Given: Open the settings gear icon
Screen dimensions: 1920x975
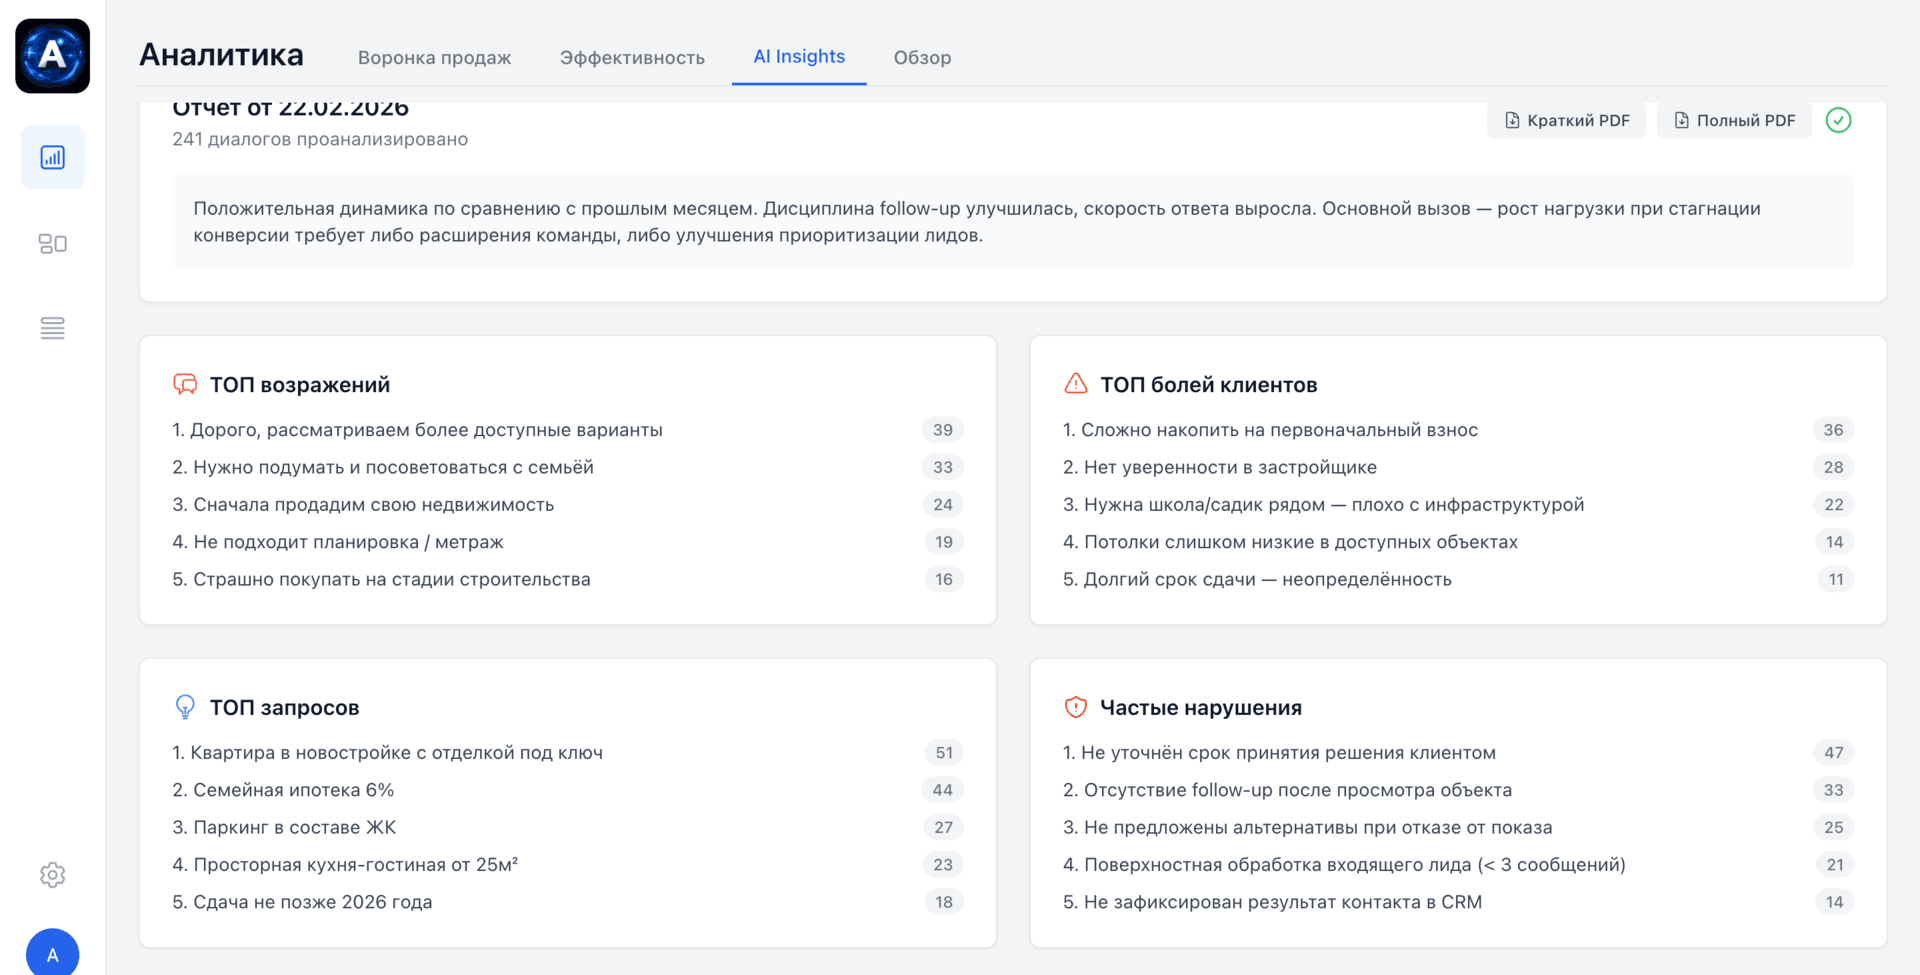Looking at the screenshot, I should (52, 875).
